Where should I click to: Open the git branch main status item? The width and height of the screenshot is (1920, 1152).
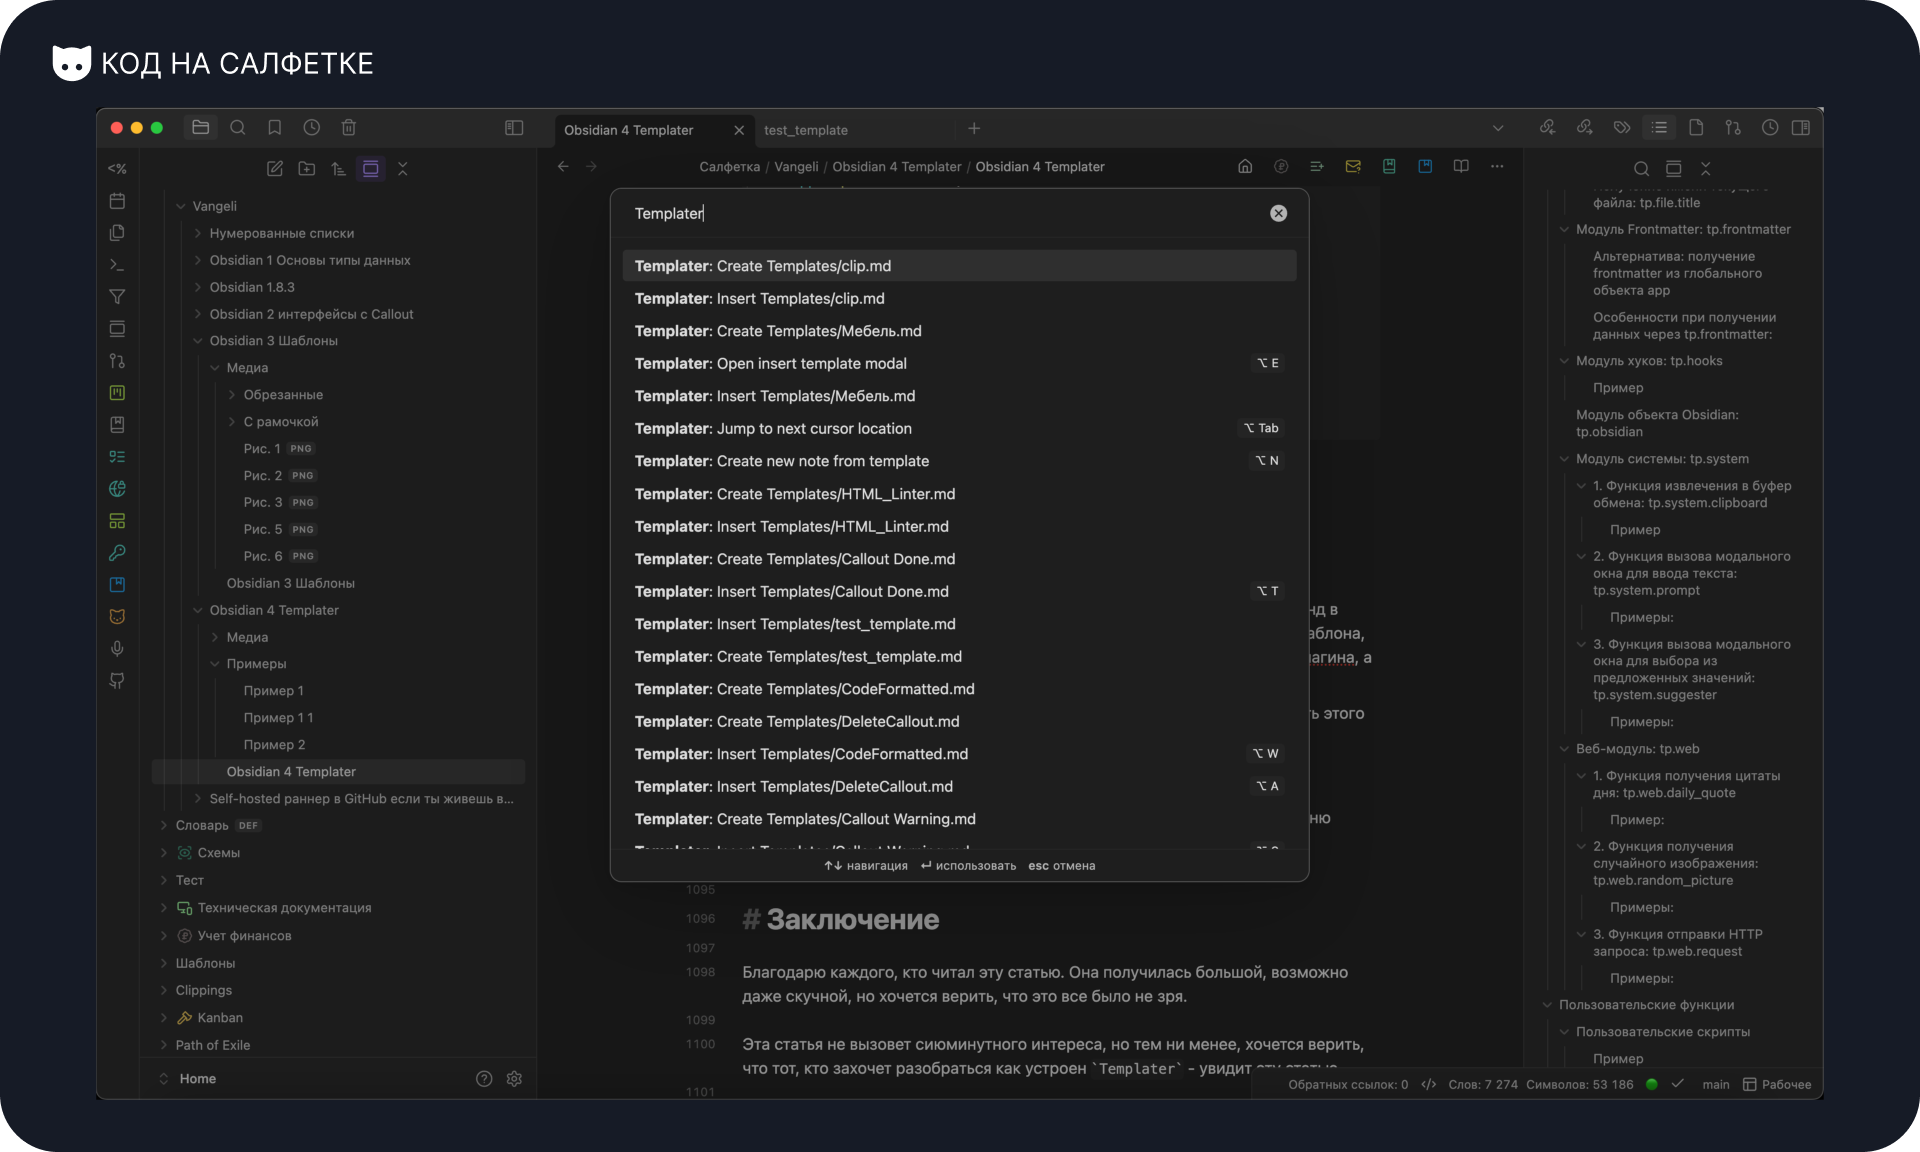[x=1716, y=1085]
